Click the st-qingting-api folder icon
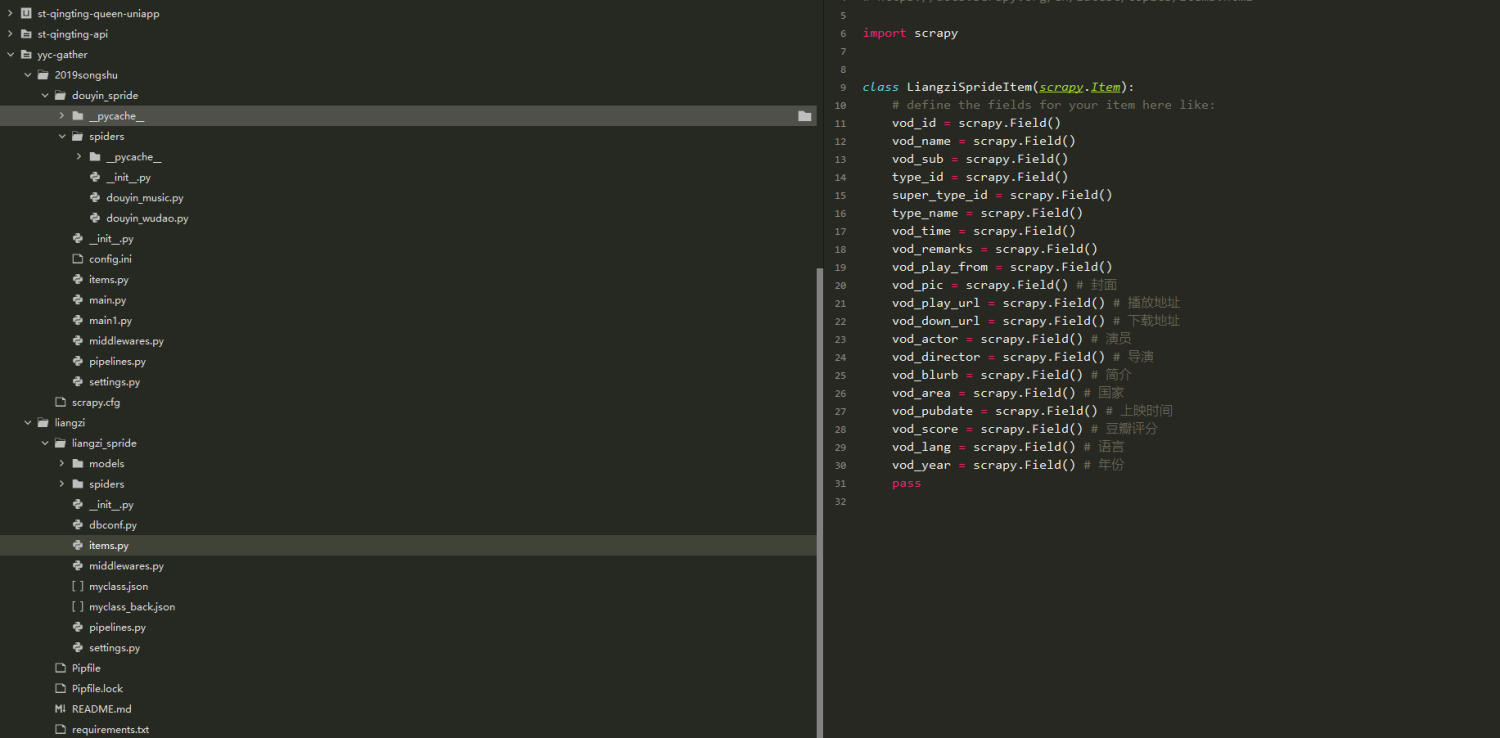Screen dimensions: 1500x738 pos(26,34)
